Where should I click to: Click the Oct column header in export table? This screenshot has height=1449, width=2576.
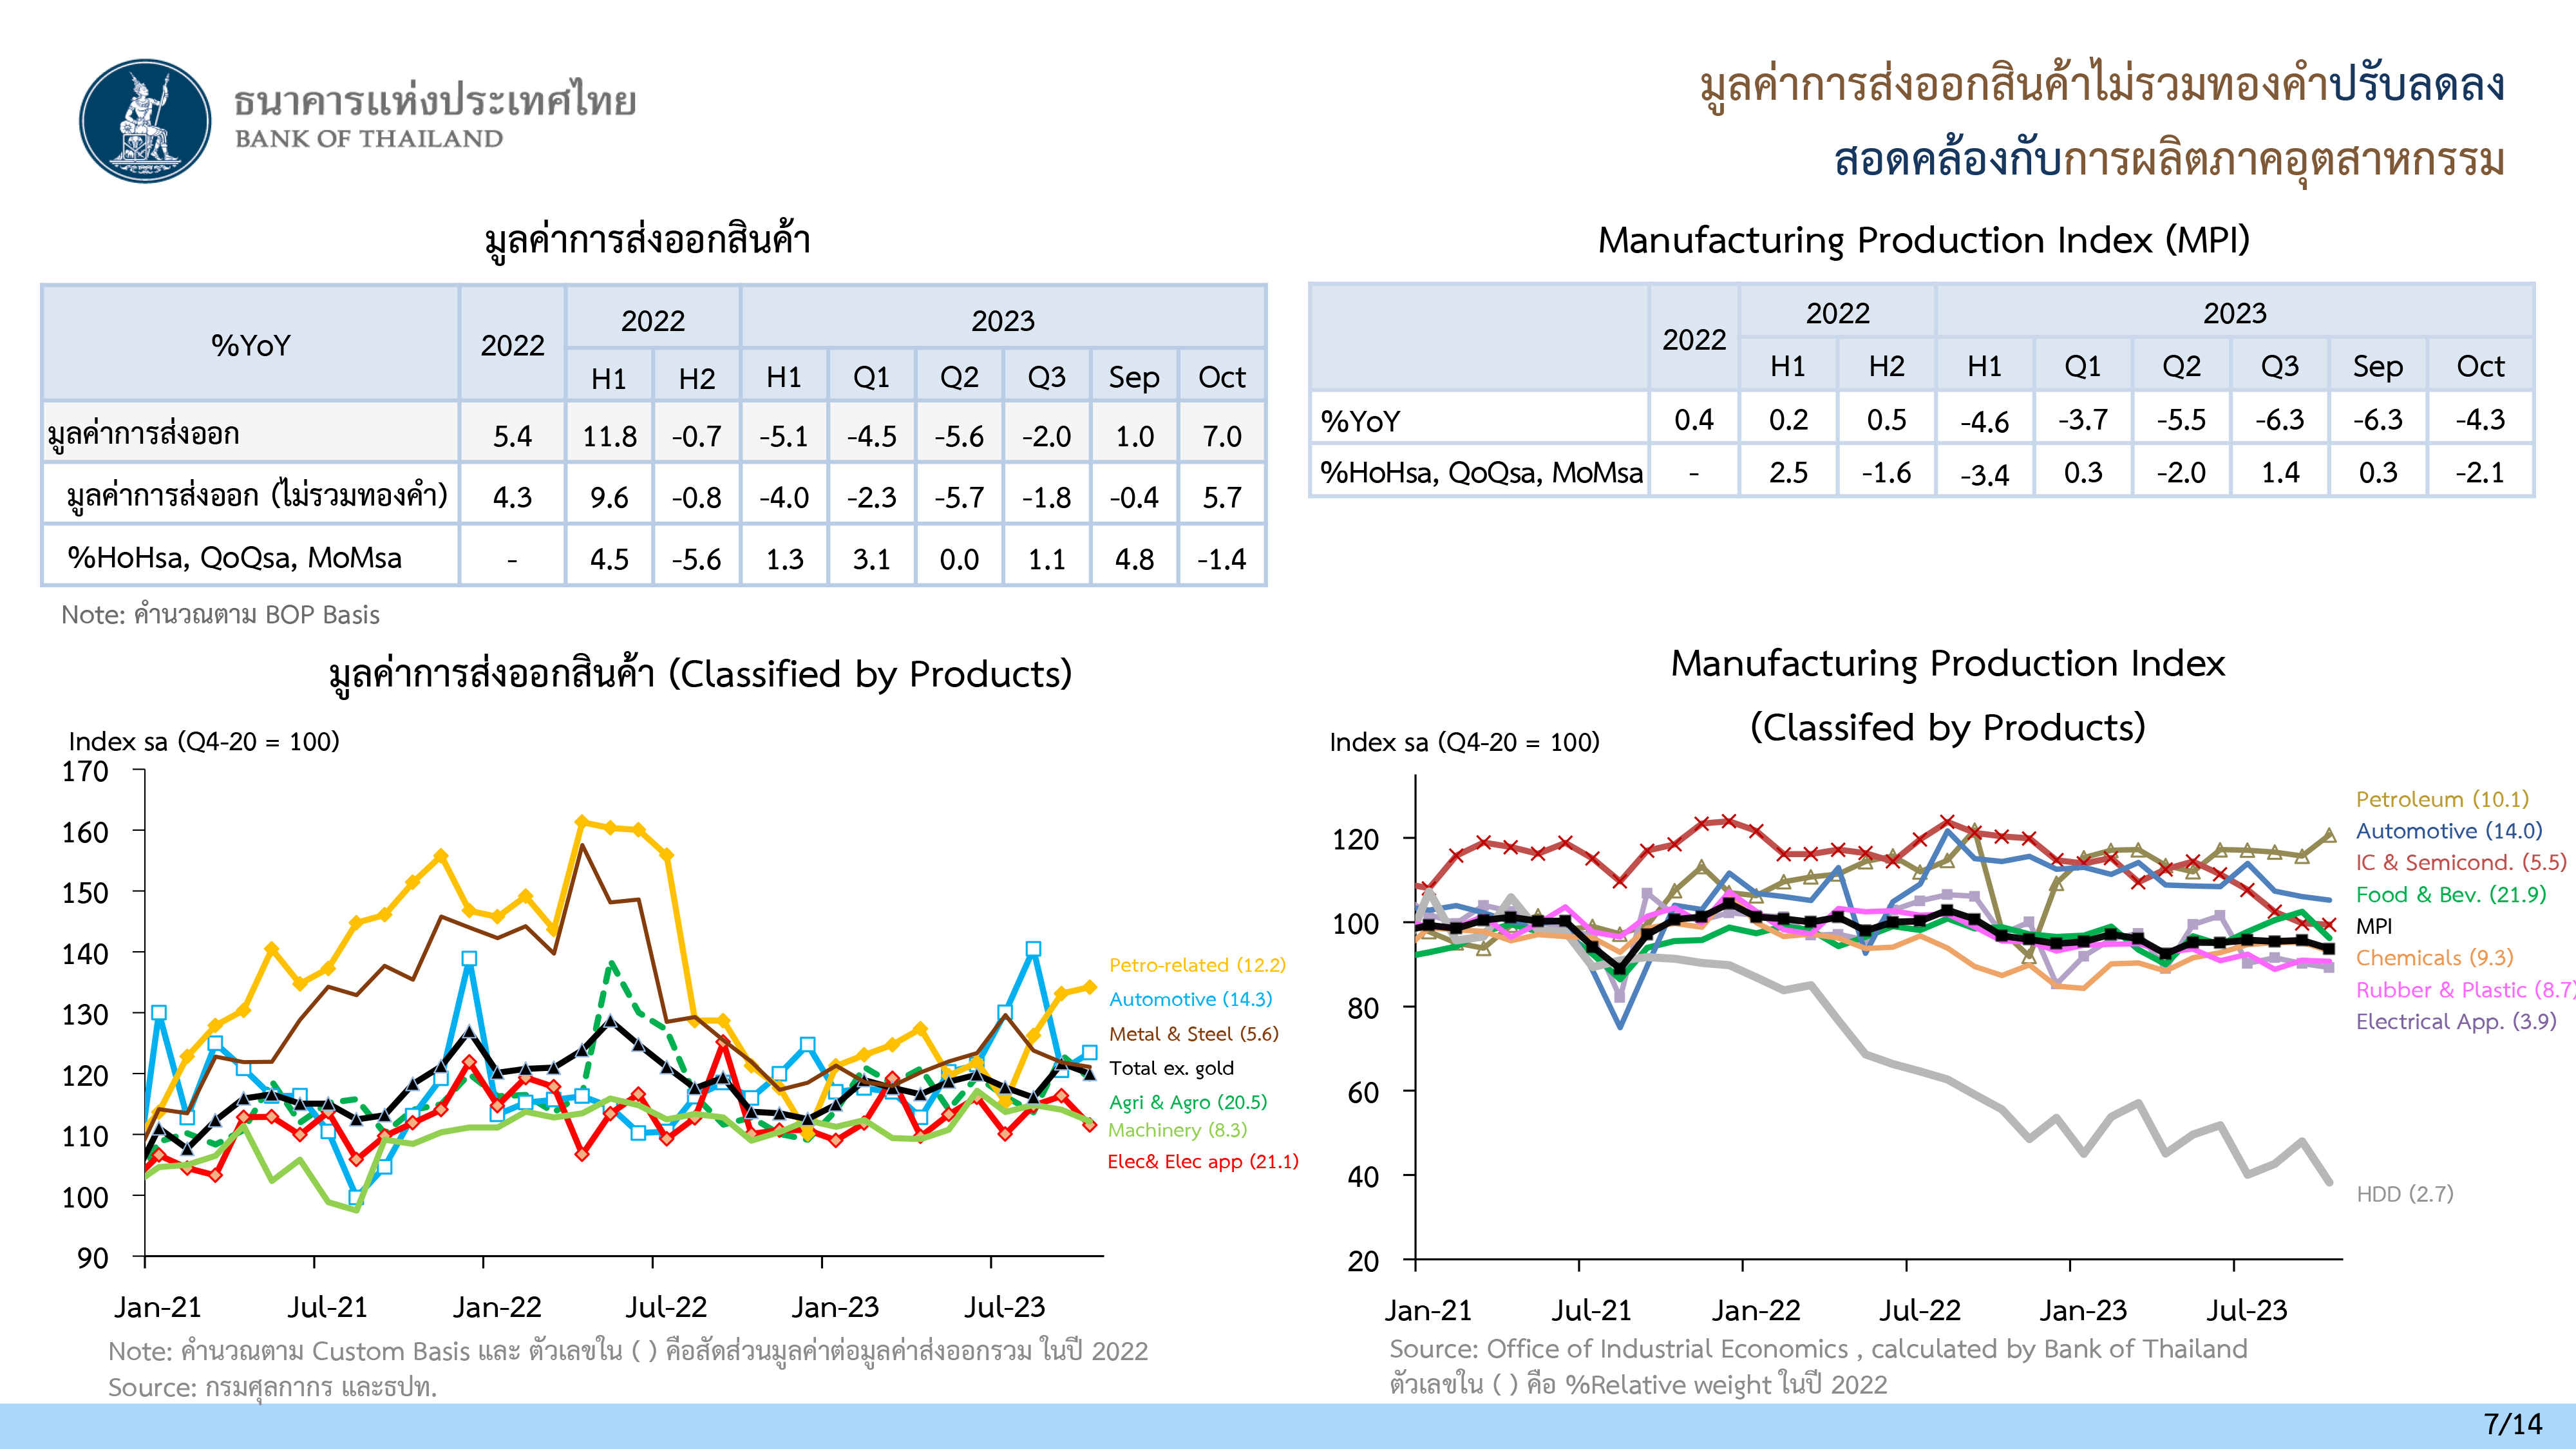pos(1221,377)
